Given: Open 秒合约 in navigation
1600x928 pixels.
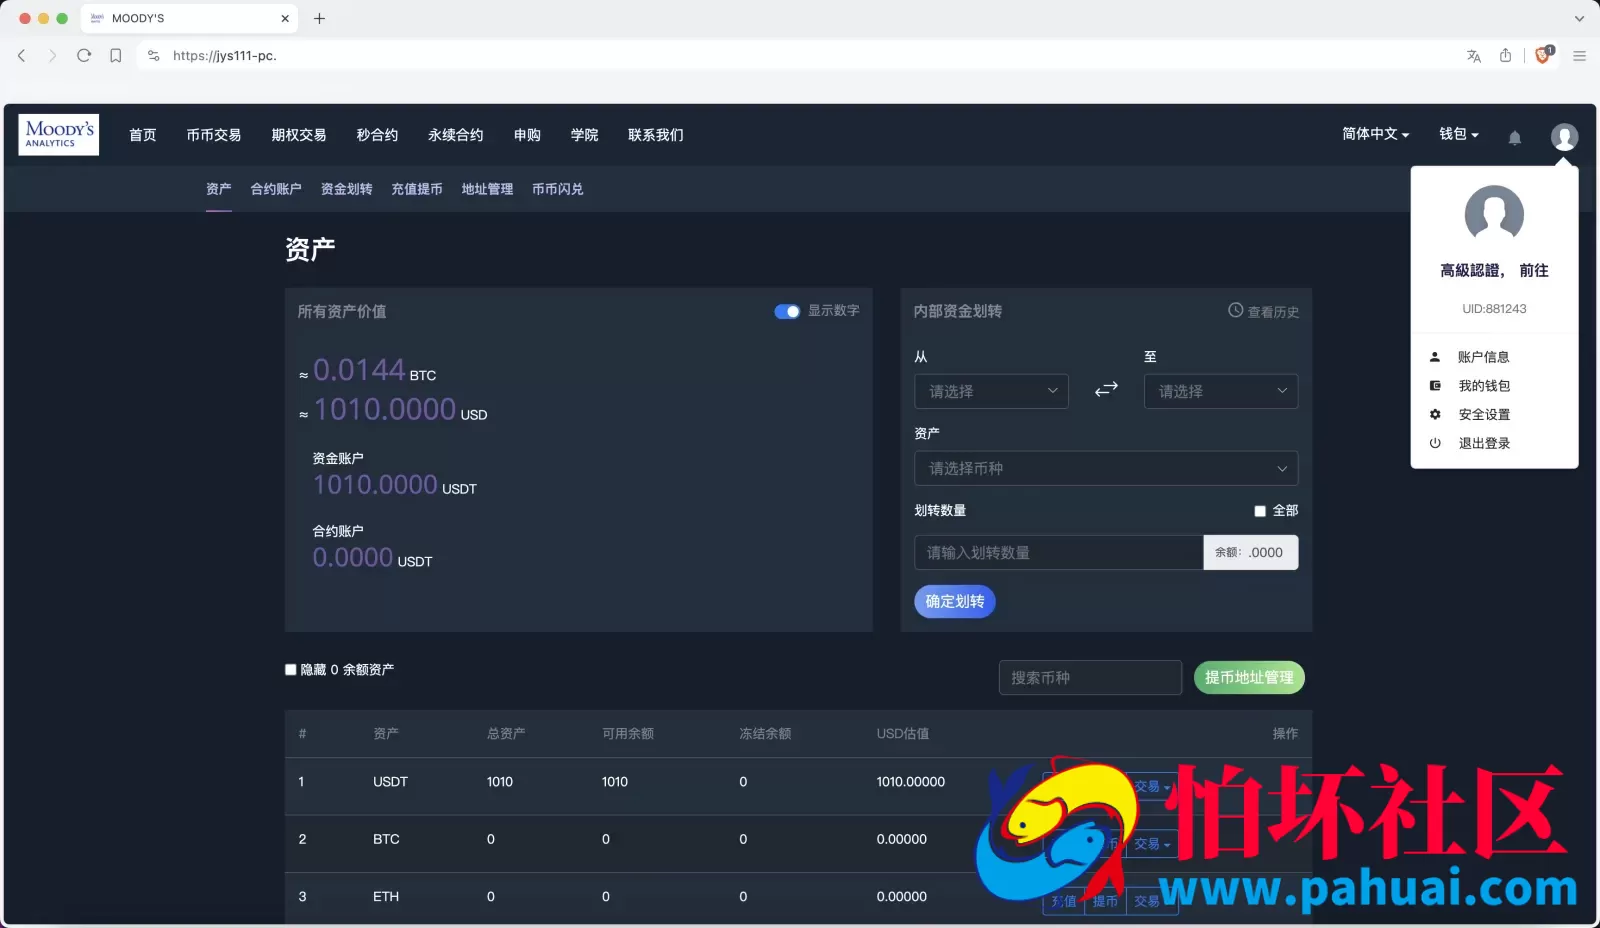Looking at the screenshot, I should point(377,135).
